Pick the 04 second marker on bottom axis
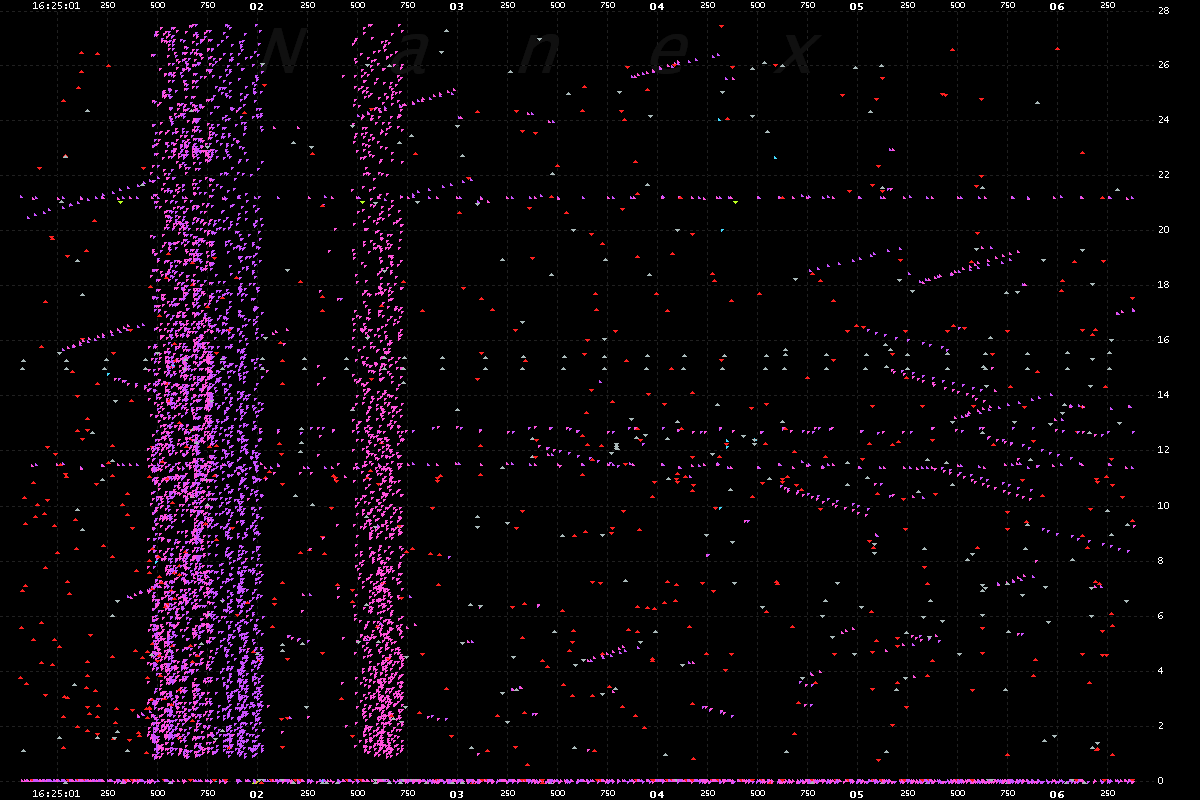The height and width of the screenshot is (800, 1200). tap(657, 793)
